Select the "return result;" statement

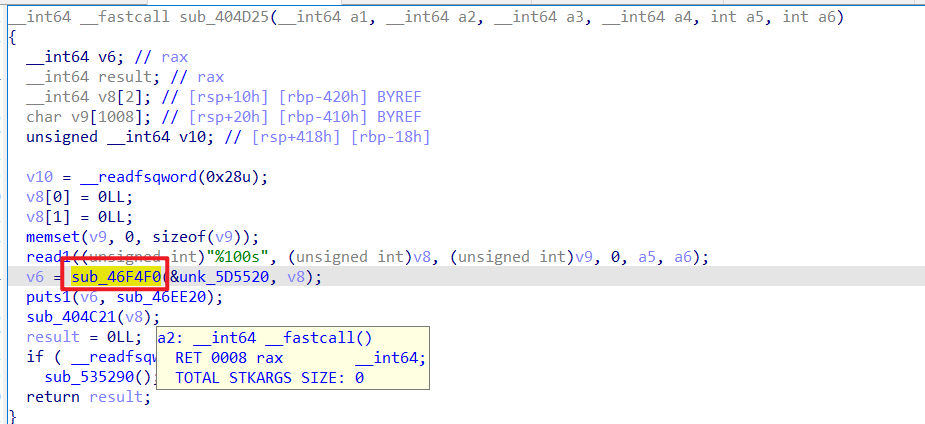point(88,396)
